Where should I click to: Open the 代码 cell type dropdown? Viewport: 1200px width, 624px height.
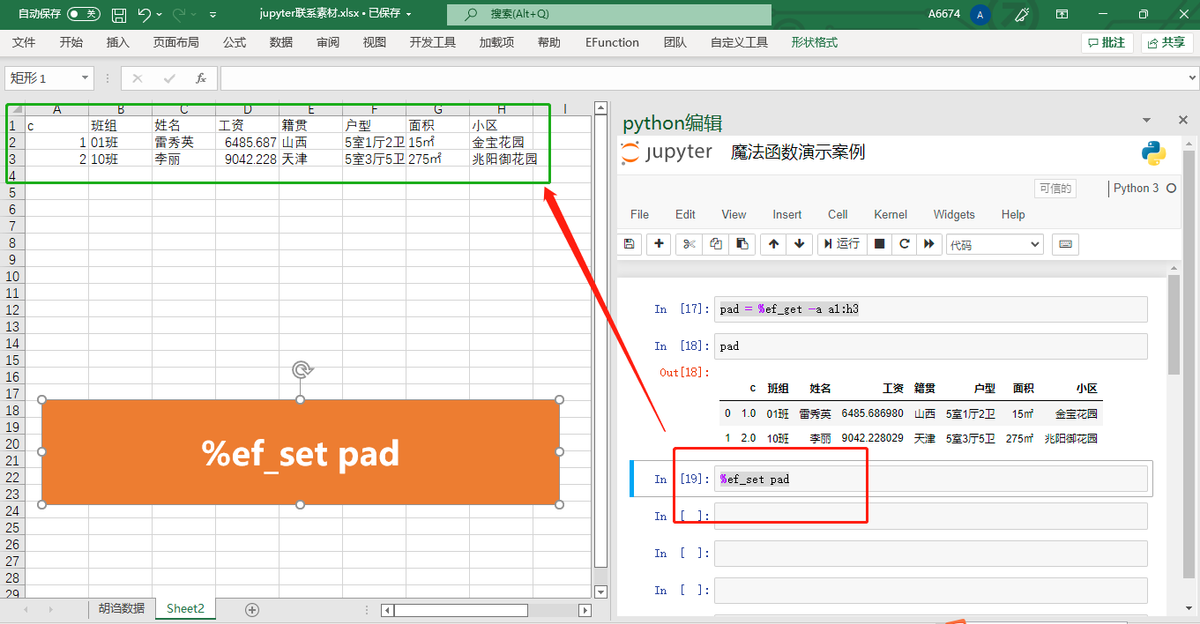pos(995,244)
